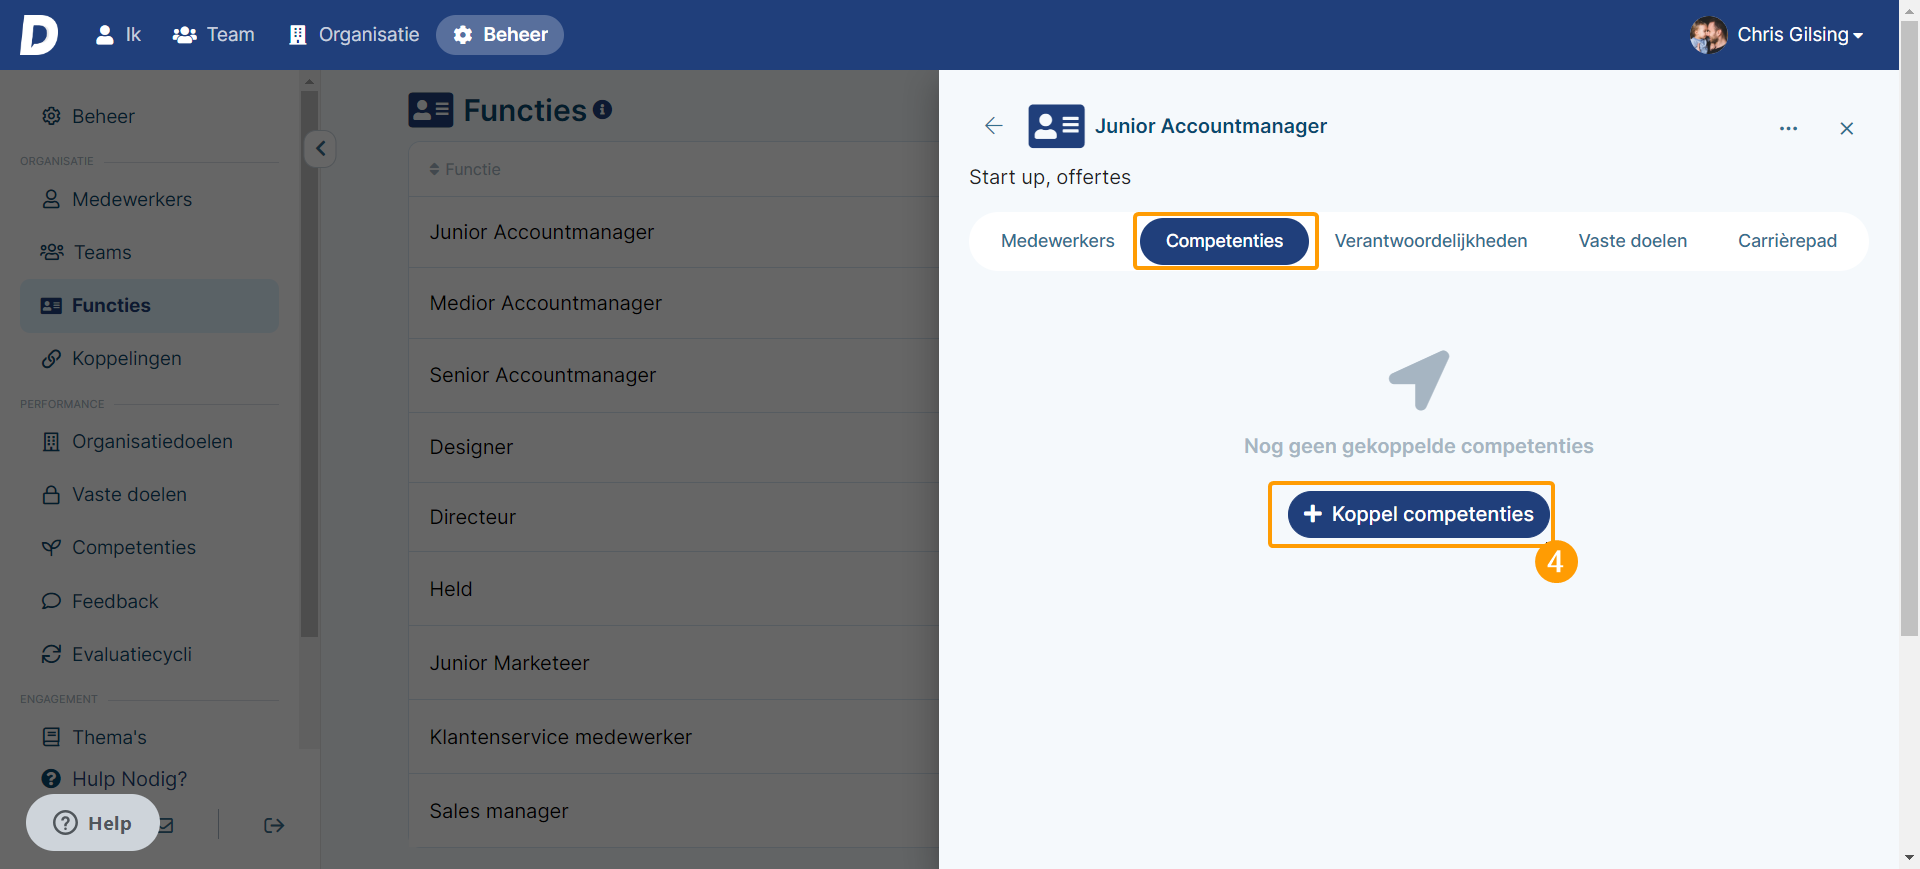The image size is (1920, 869).
Task: Click the Organisatiedoelen building icon
Action: point(51,441)
